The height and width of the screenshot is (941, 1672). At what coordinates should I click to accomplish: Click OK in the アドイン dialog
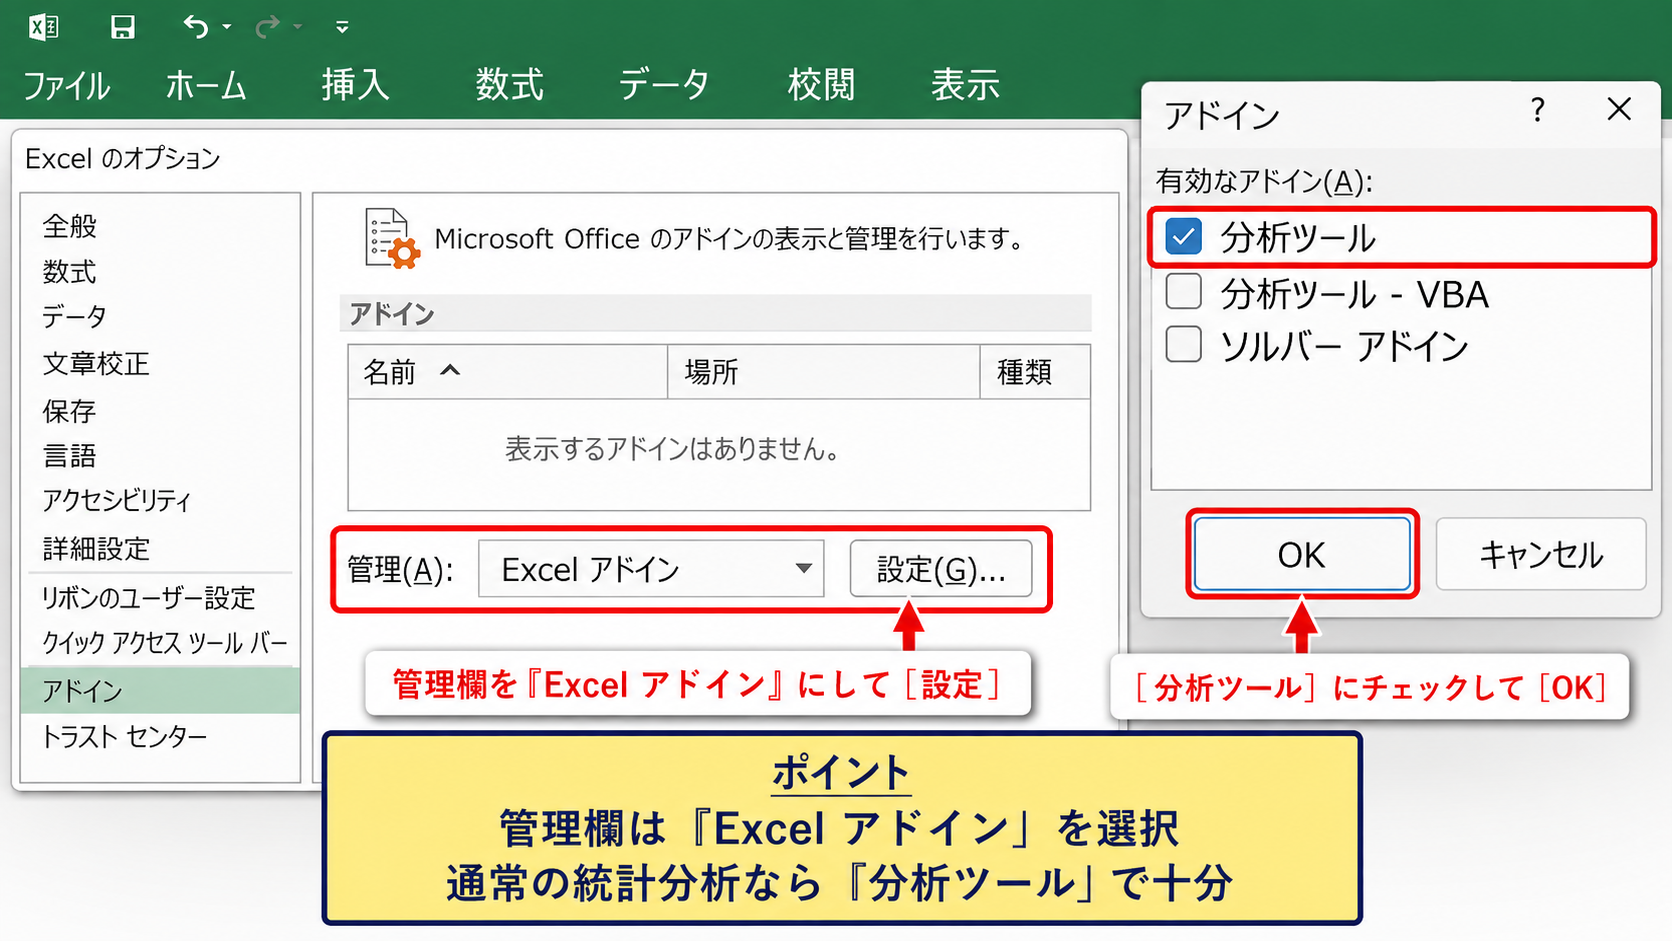point(1302,554)
